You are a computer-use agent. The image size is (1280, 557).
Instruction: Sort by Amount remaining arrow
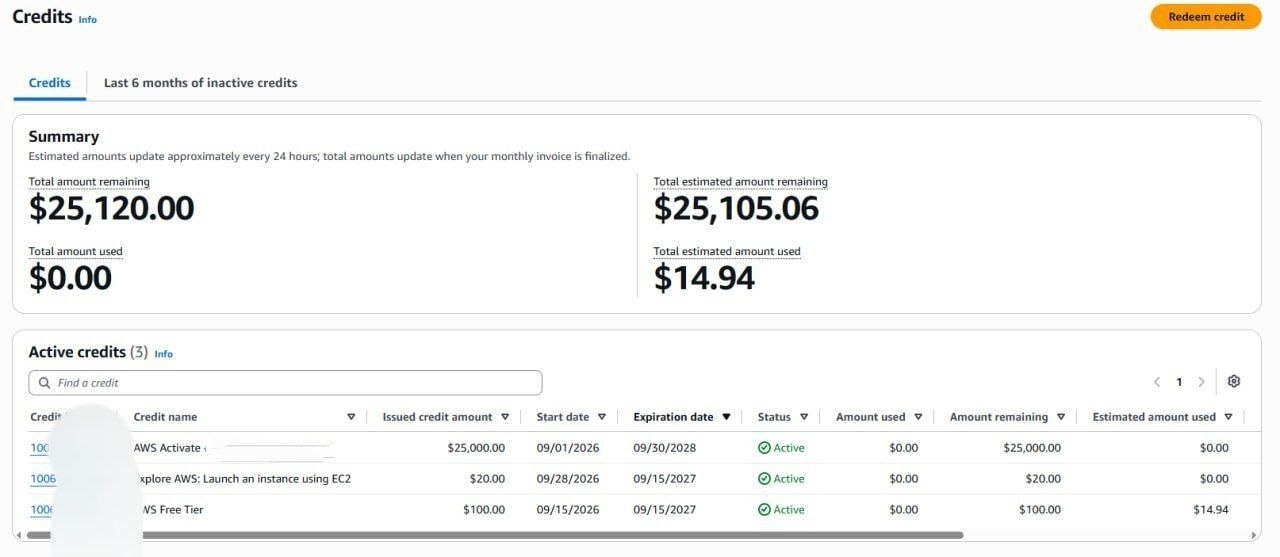tap(1061, 417)
